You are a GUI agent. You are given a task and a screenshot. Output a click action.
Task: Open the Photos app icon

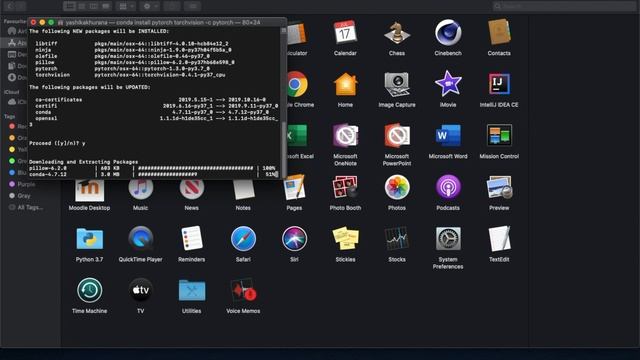397,187
